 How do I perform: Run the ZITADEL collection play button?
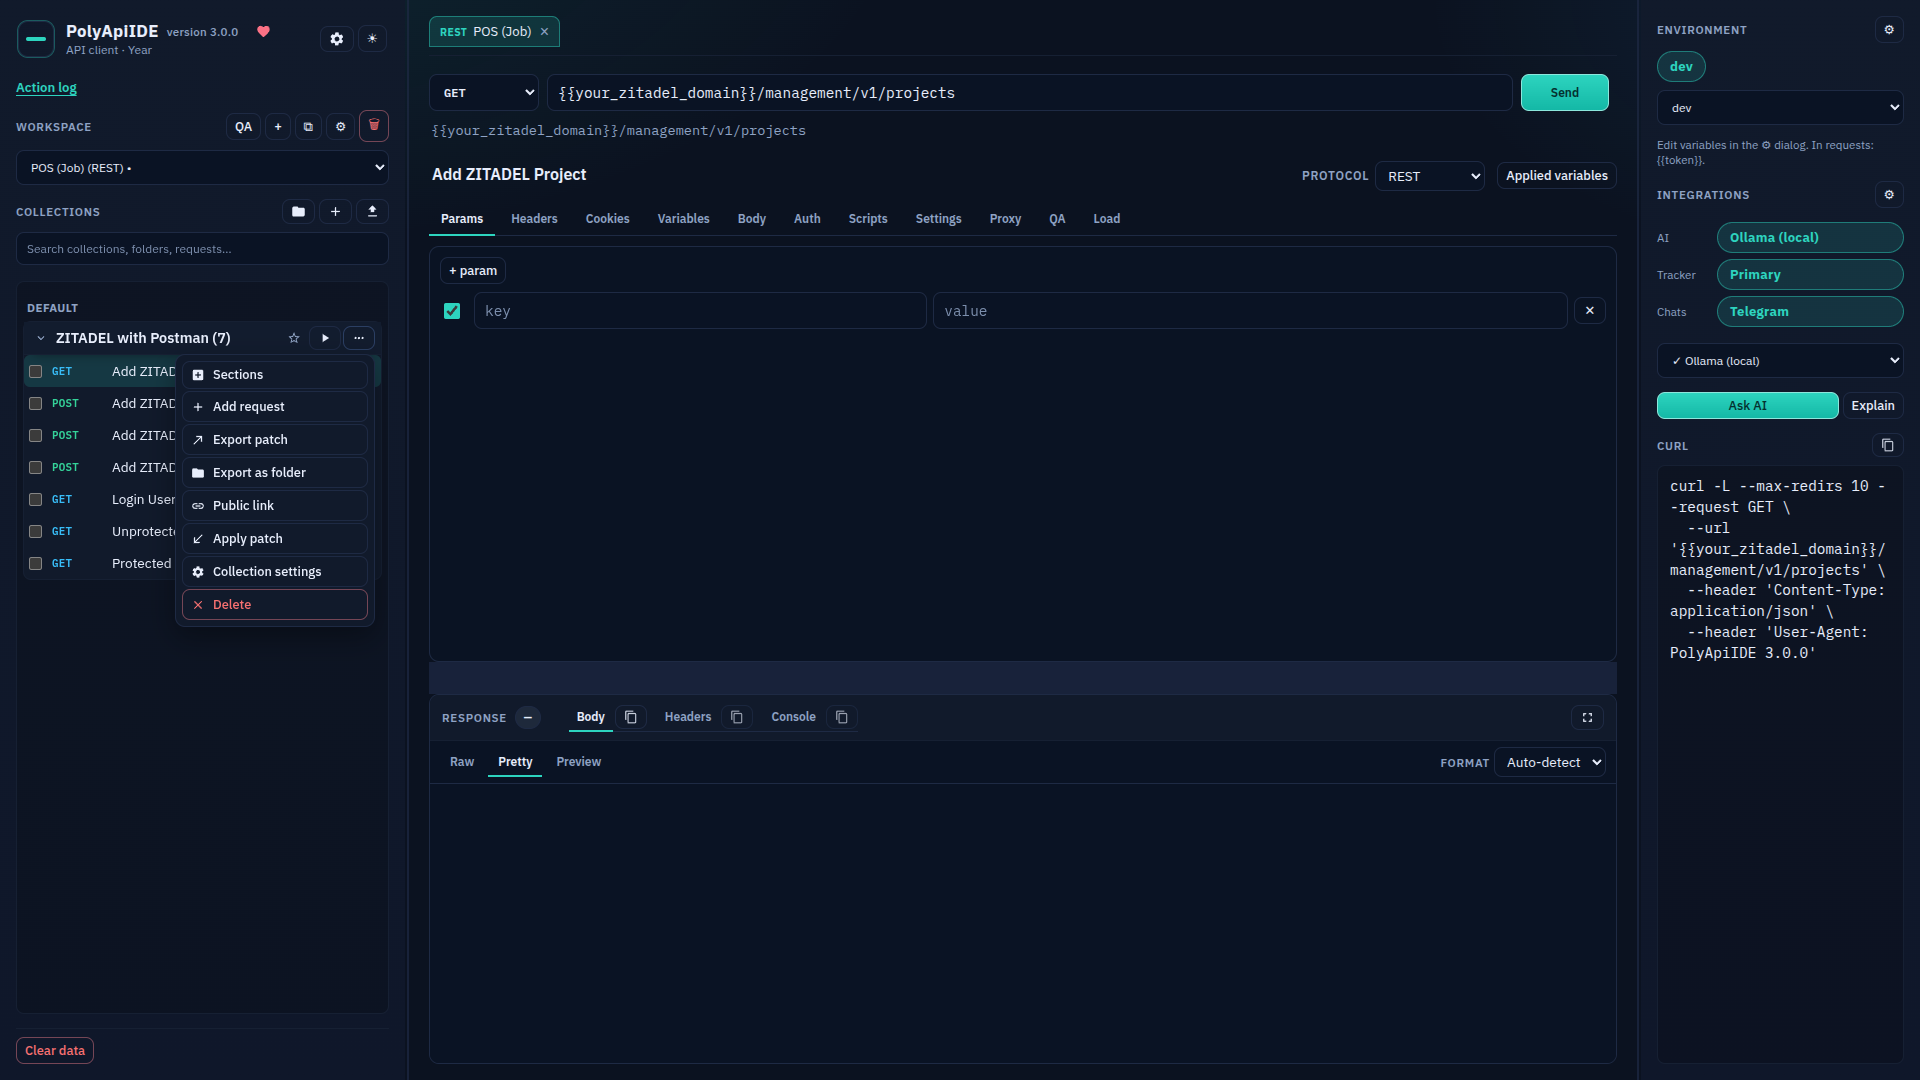tap(325, 338)
